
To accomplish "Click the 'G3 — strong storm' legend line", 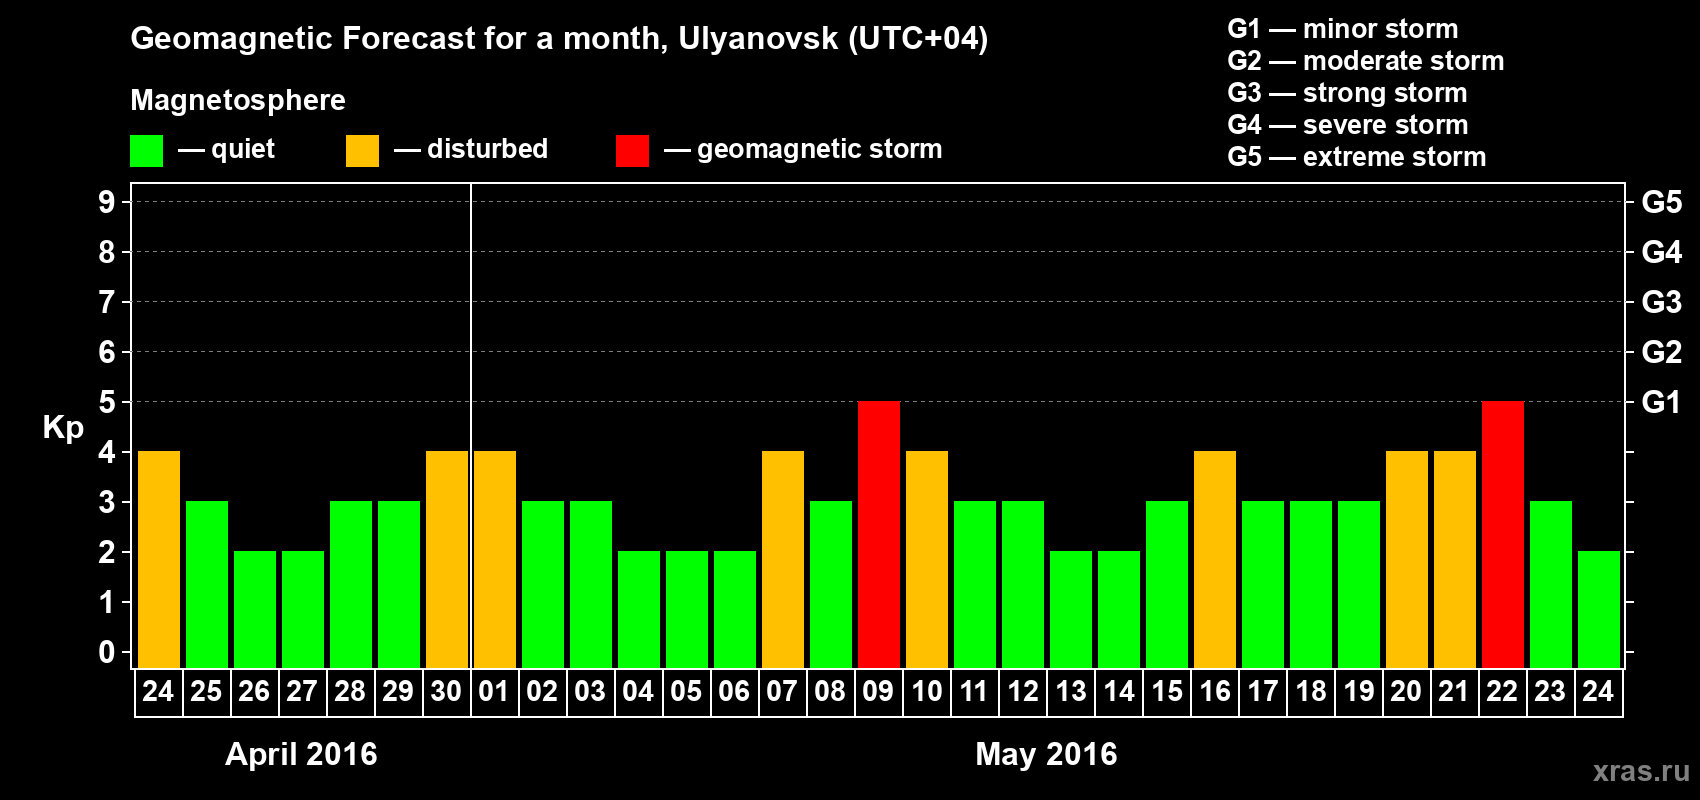I will (x=1347, y=93).
